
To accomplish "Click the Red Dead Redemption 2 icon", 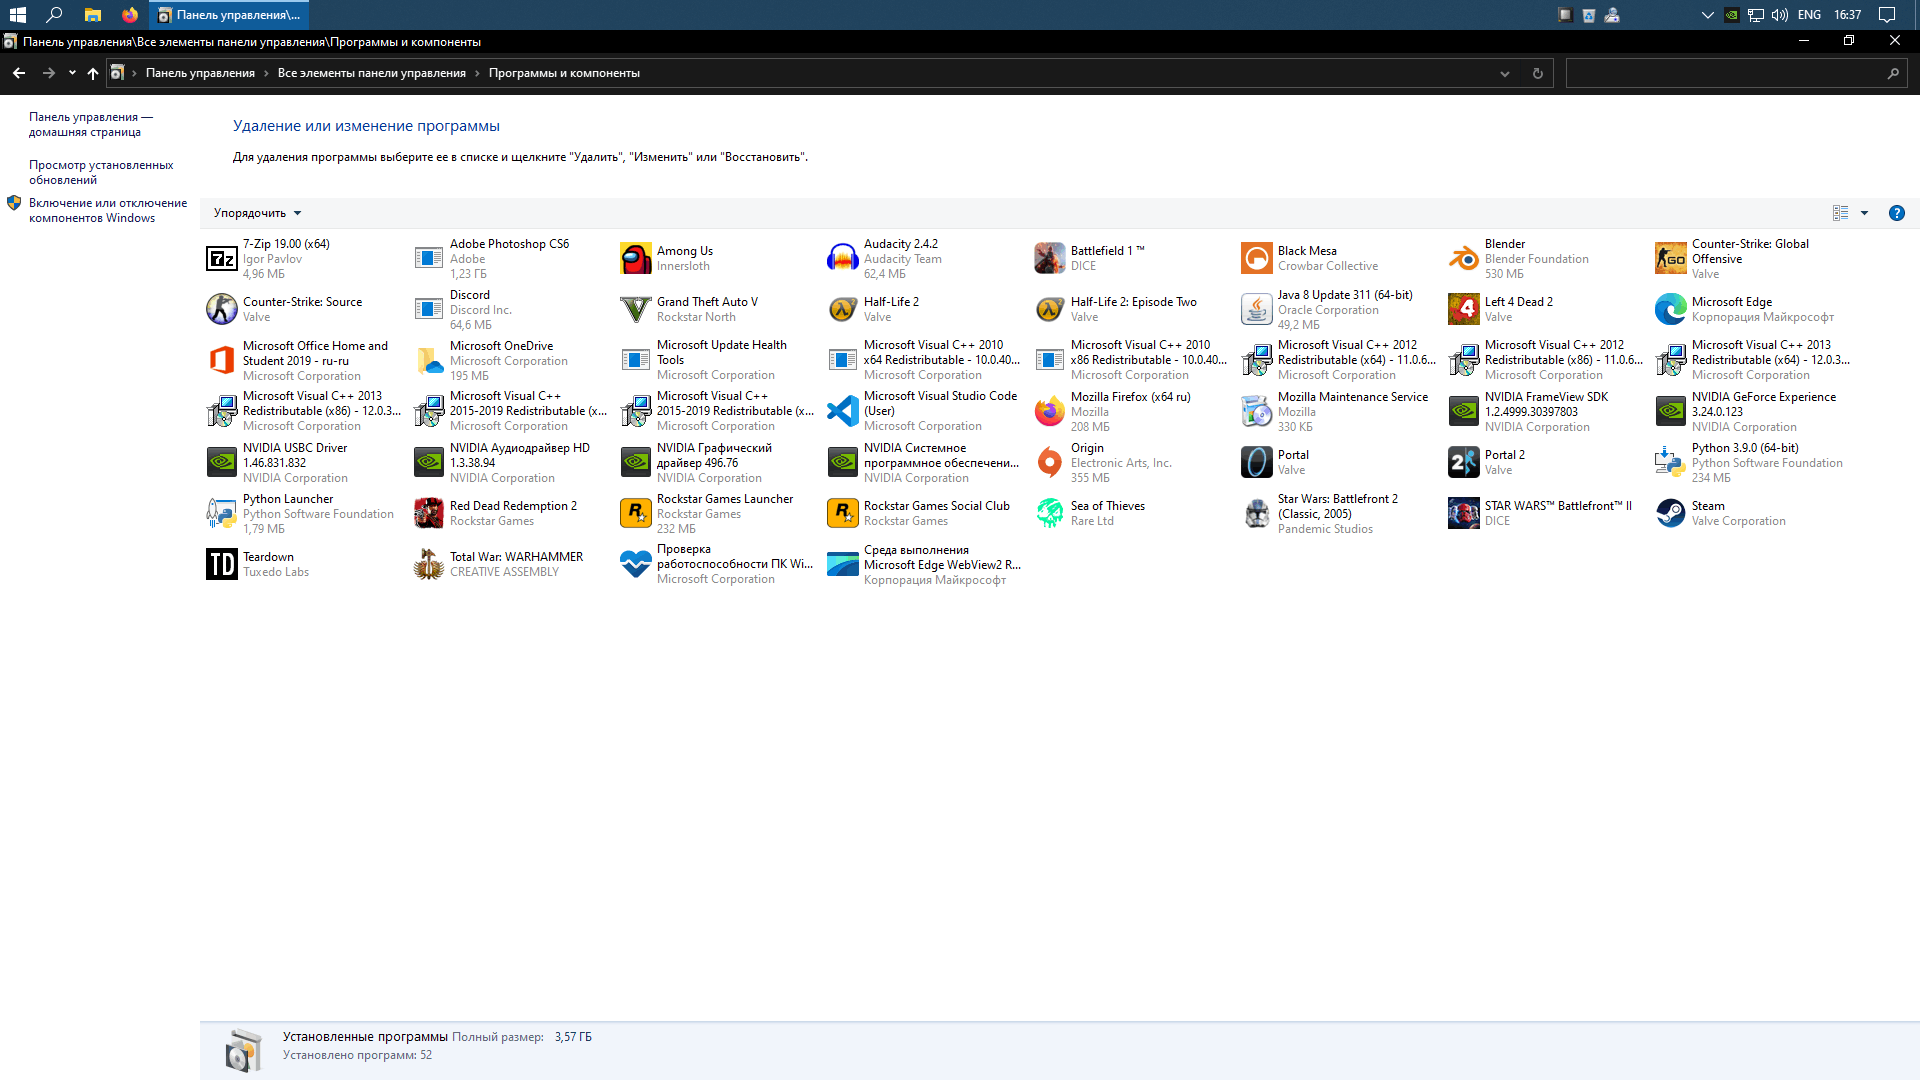I will pyautogui.click(x=429, y=514).
